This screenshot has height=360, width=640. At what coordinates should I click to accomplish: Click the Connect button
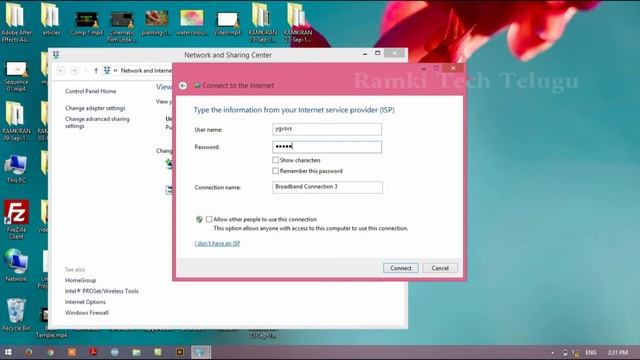point(400,268)
